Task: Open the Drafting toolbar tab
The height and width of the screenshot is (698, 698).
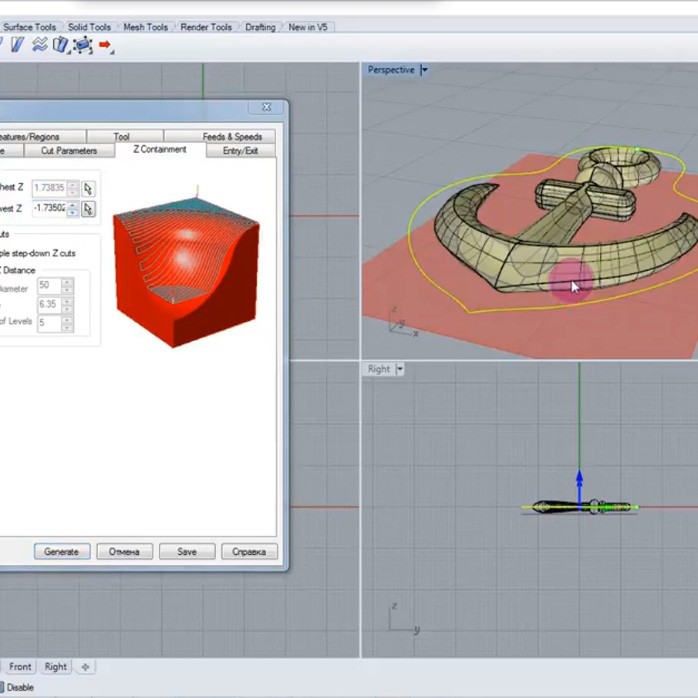Action: tap(260, 27)
